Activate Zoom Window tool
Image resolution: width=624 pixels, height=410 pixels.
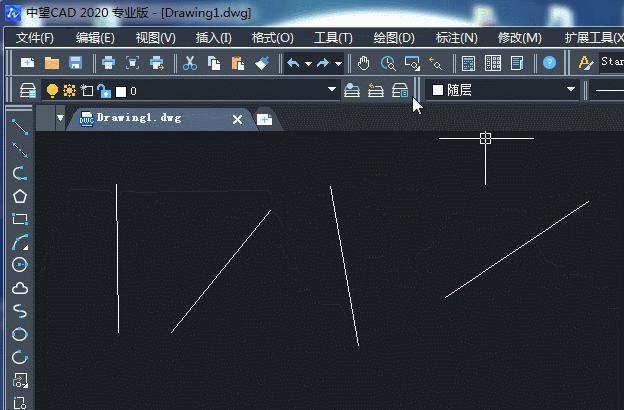coord(412,63)
